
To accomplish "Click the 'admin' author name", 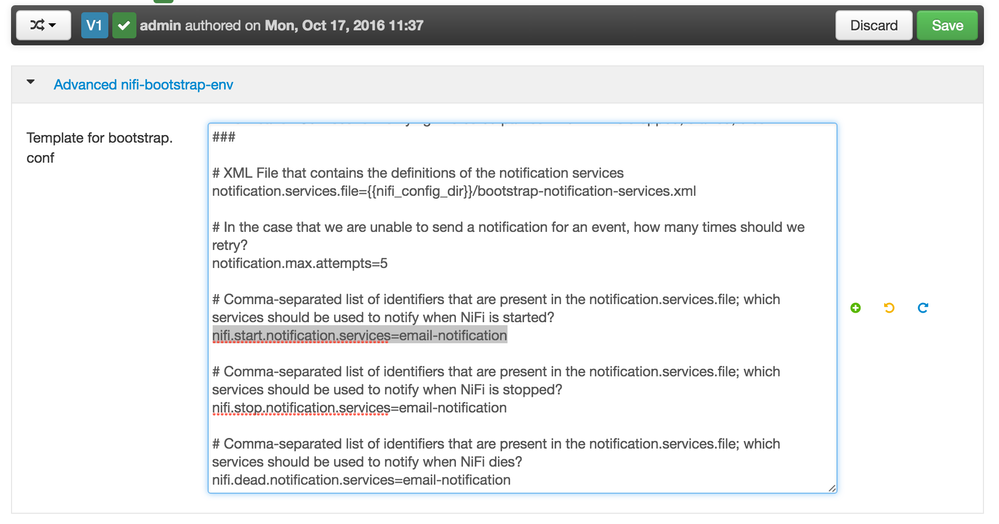I will [160, 25].
